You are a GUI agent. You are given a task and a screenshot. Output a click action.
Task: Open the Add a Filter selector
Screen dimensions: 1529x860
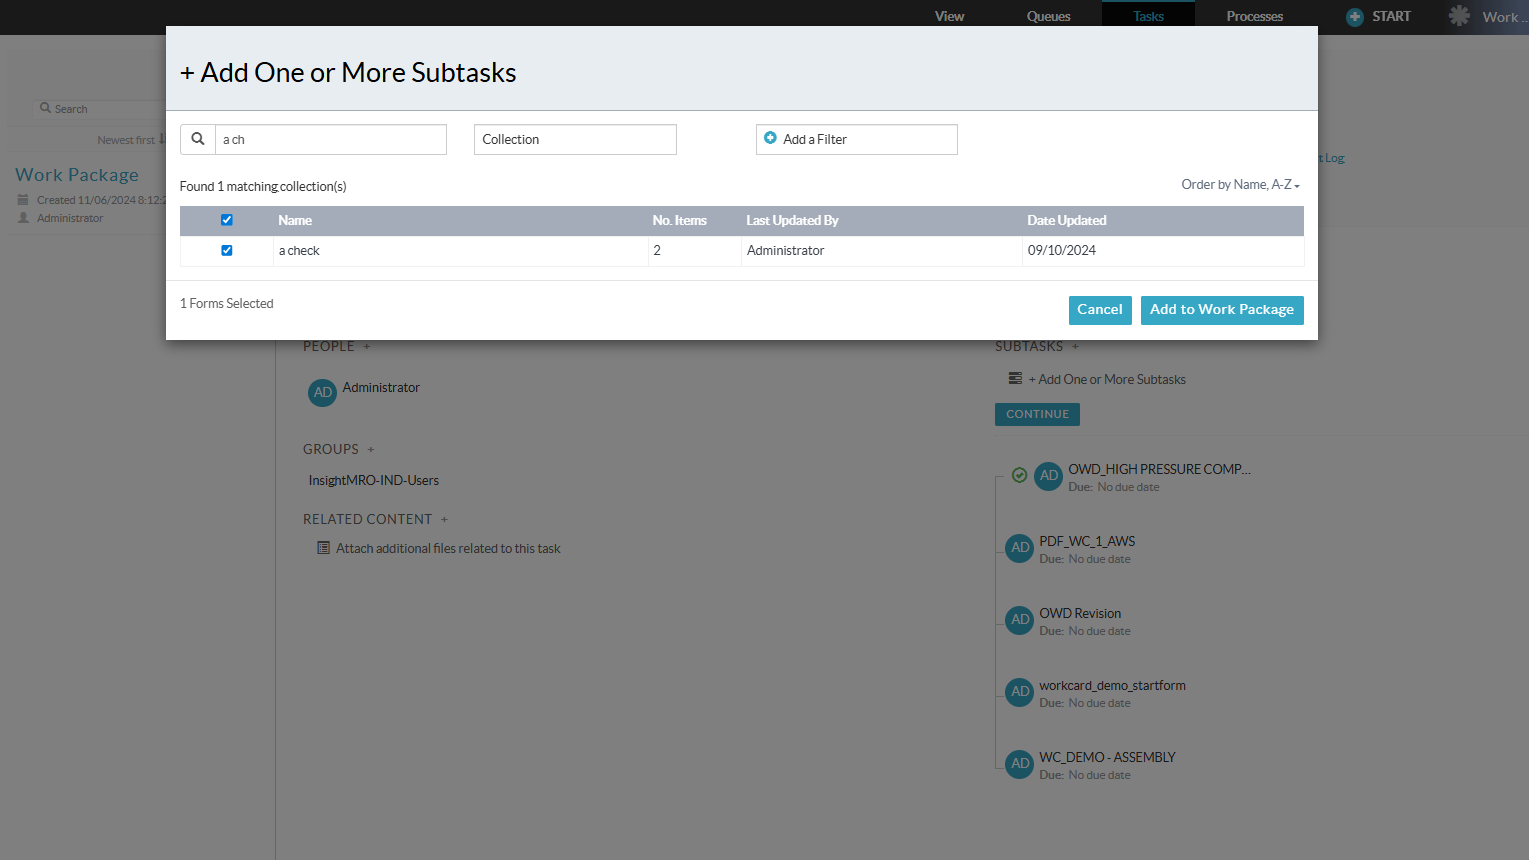click(857, 139)
